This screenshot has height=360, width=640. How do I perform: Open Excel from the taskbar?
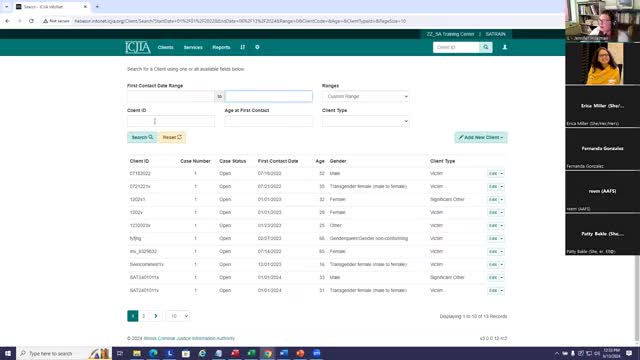251,353
